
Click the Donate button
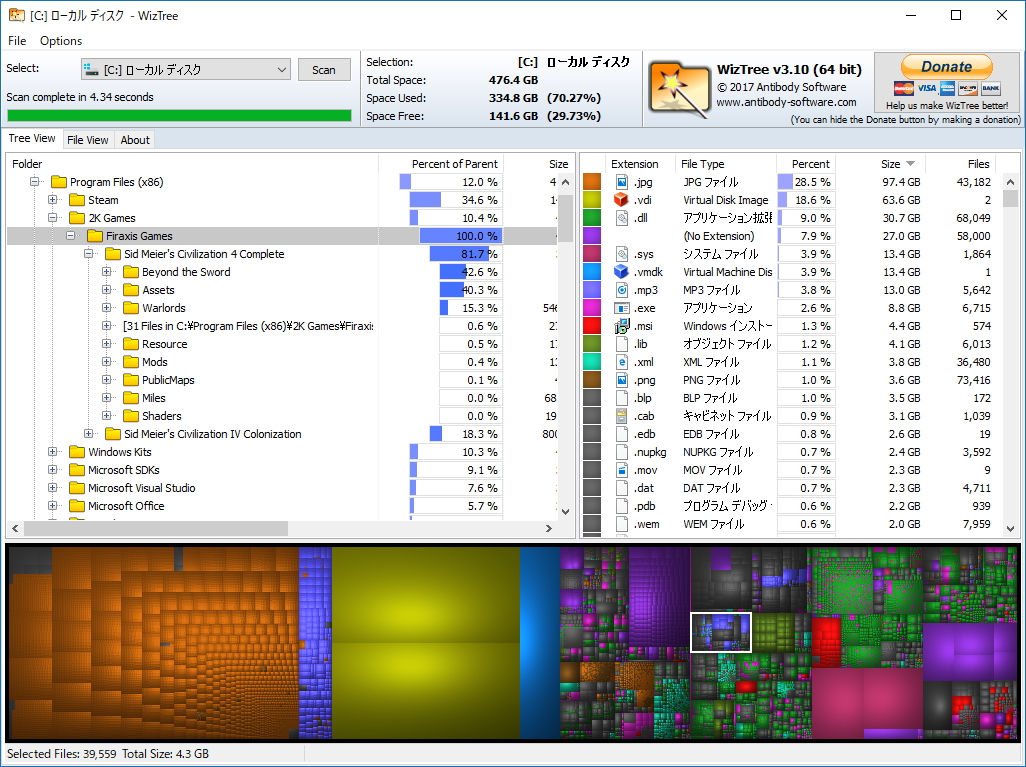pyautogui.click(x=945, y=66)
